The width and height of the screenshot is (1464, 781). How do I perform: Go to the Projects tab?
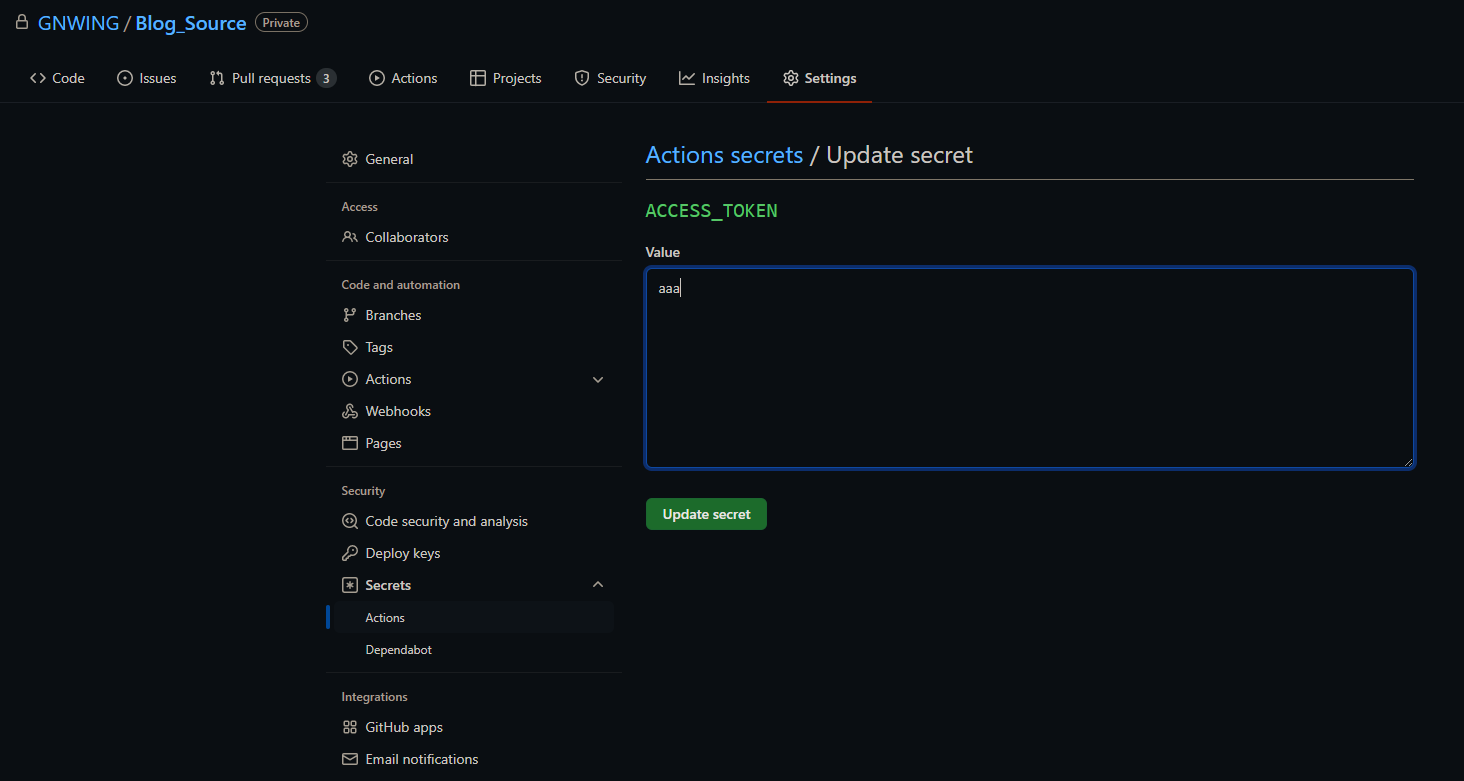506,78
